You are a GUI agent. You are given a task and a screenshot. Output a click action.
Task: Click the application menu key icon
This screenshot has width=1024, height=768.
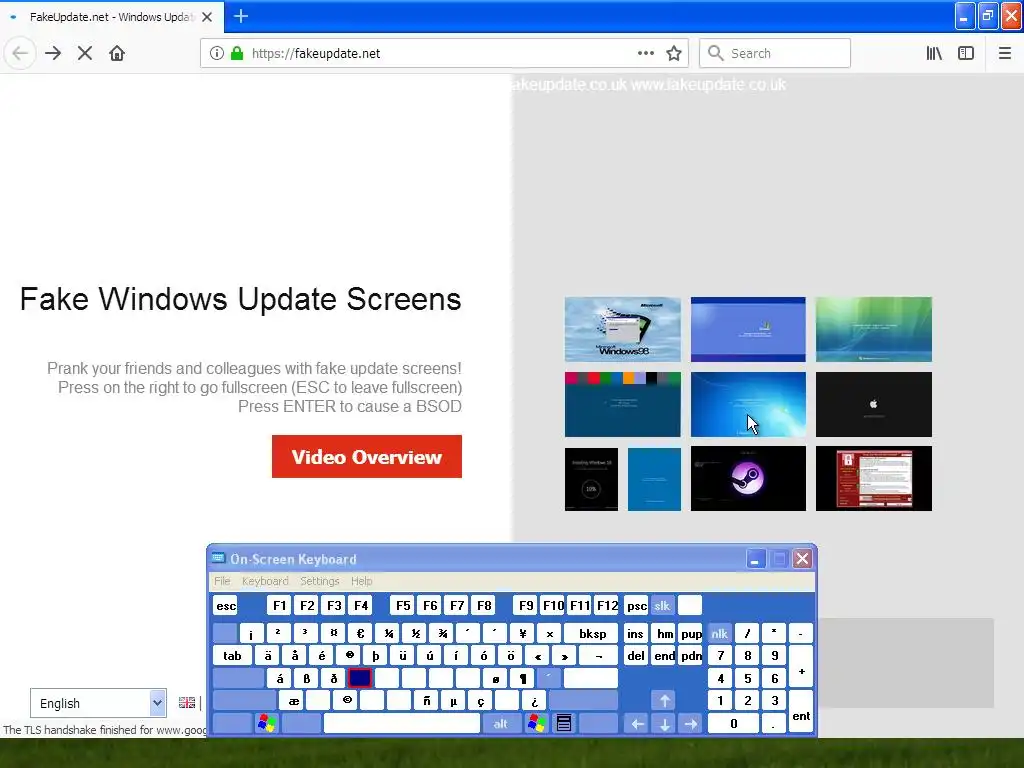coord(564,723)
